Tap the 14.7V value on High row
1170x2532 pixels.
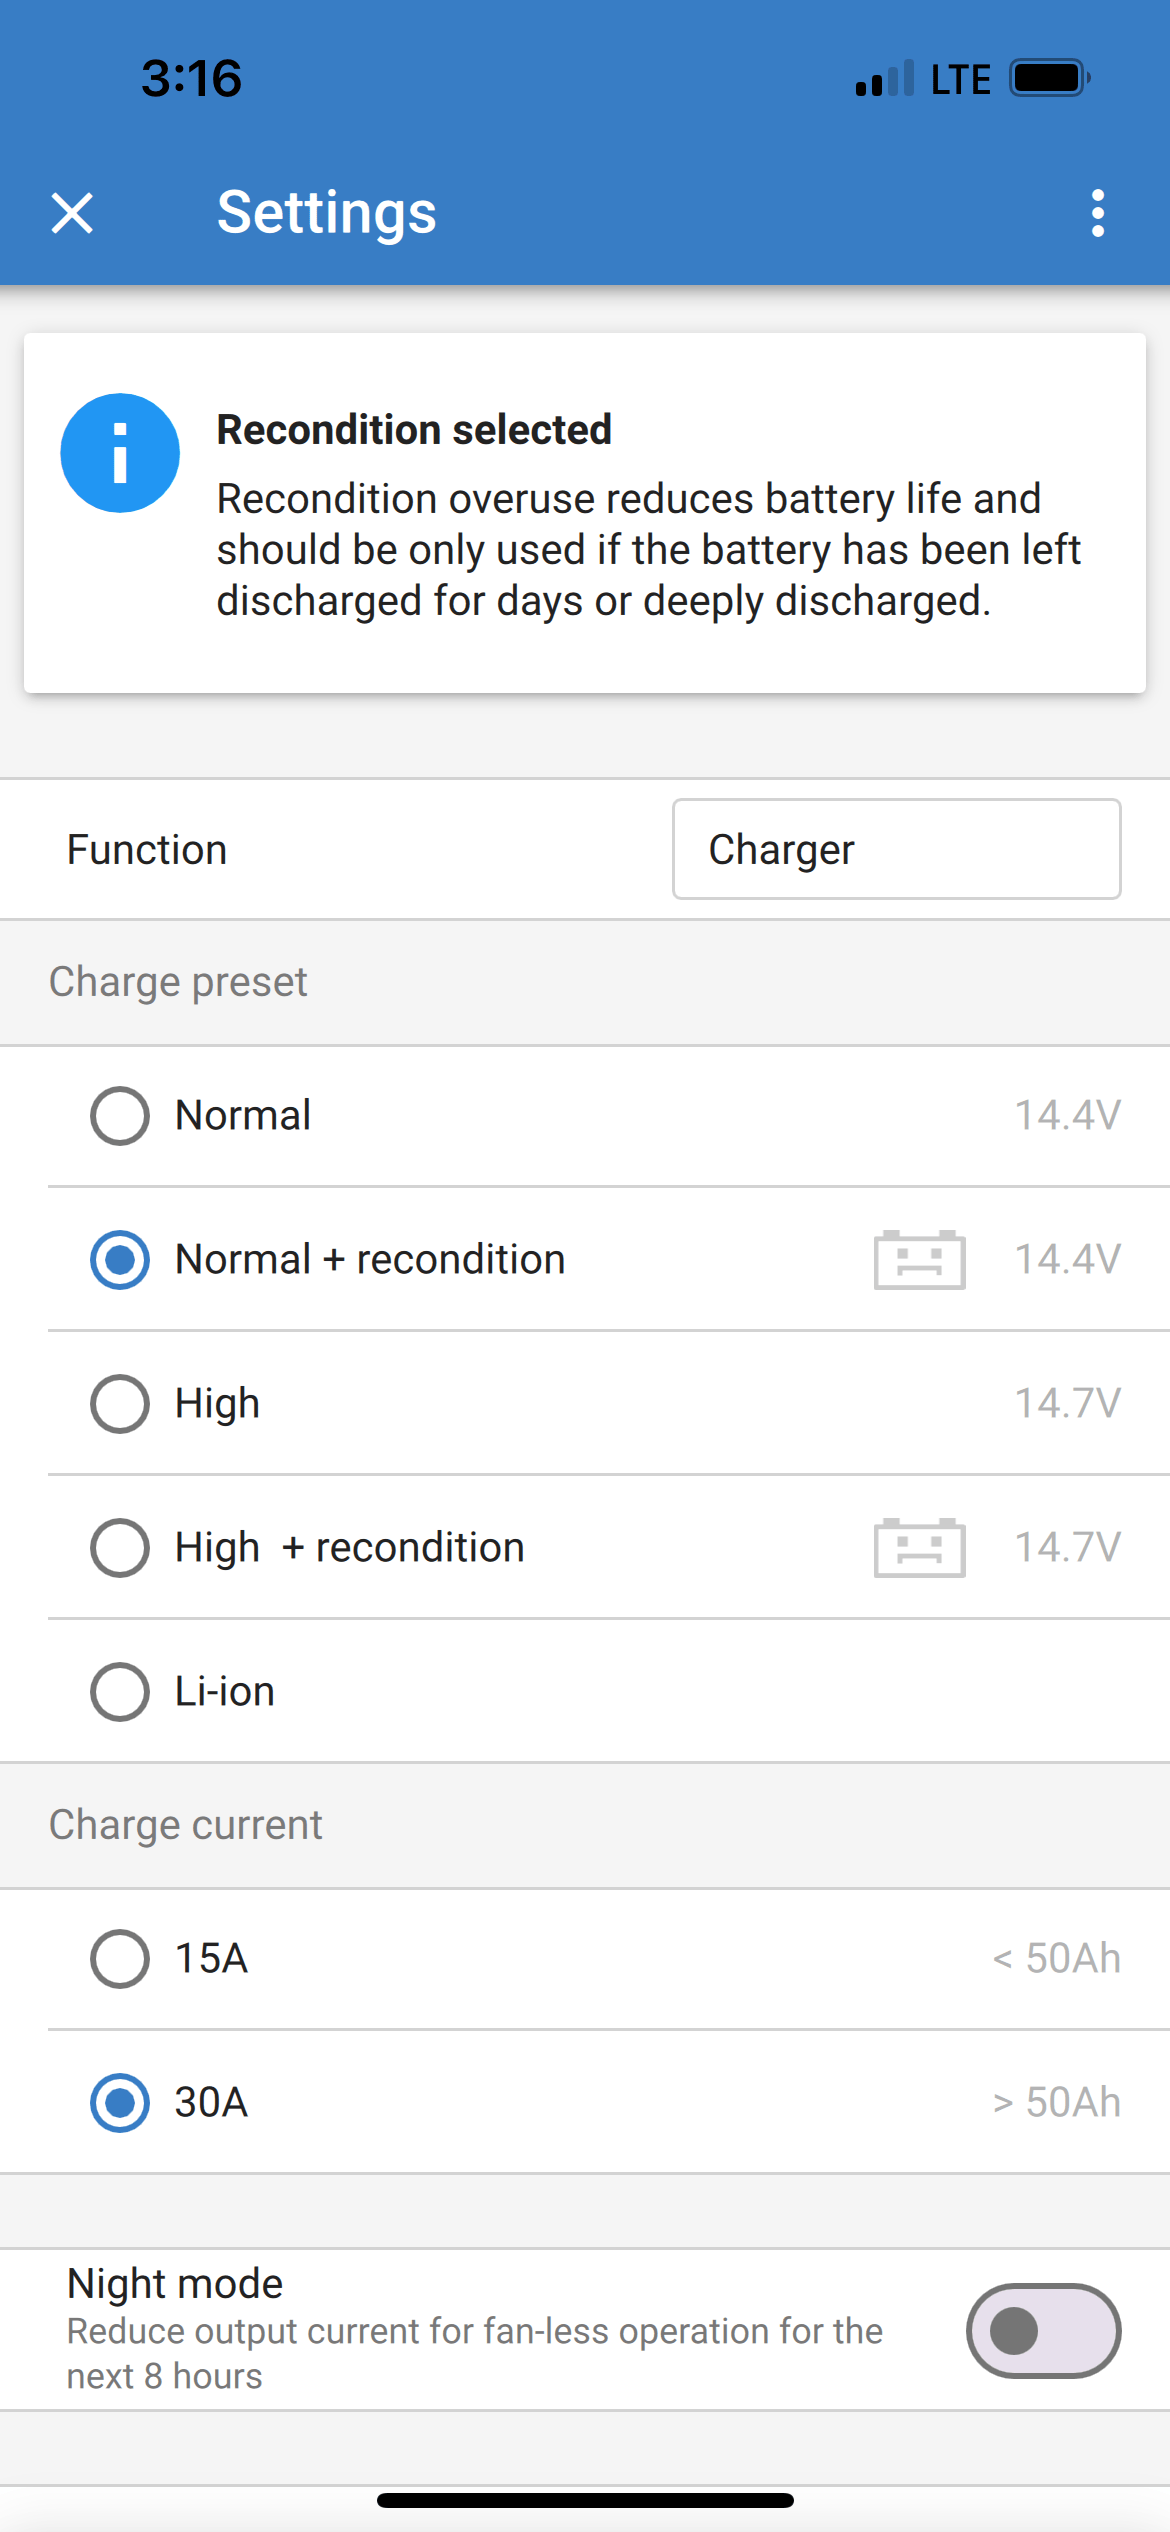1067,1404
